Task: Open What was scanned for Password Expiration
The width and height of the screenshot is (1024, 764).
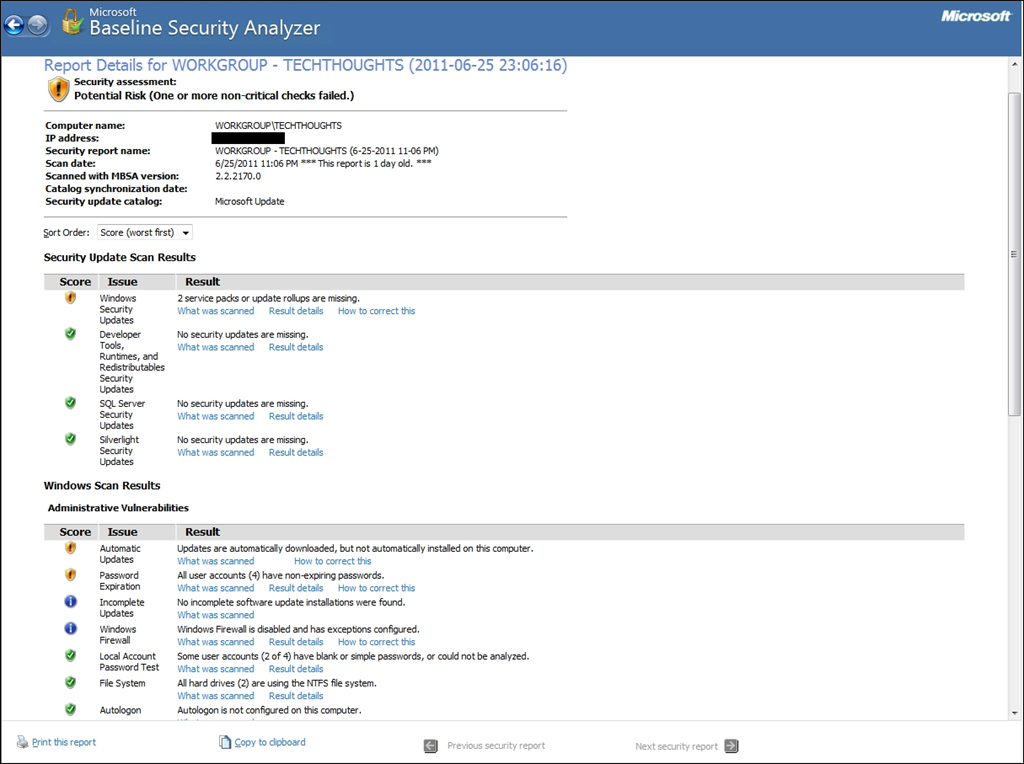Action: click(x=216, y=588)
